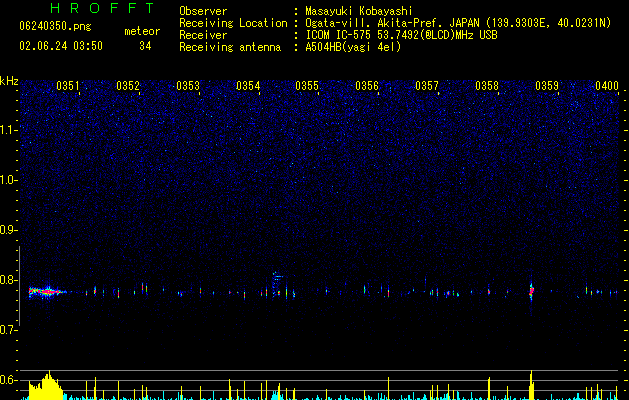
Task: Click the Receiver field label
Action: point(203,35)
